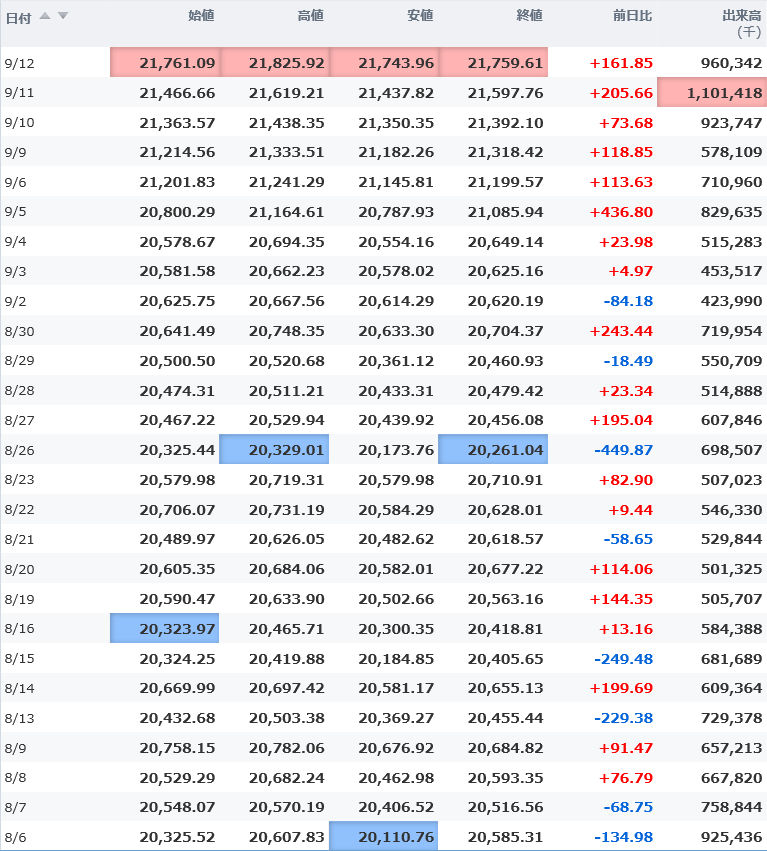767x851 pixels.
Task: Select opening value 21,201.83
Action: pos(177,182)
